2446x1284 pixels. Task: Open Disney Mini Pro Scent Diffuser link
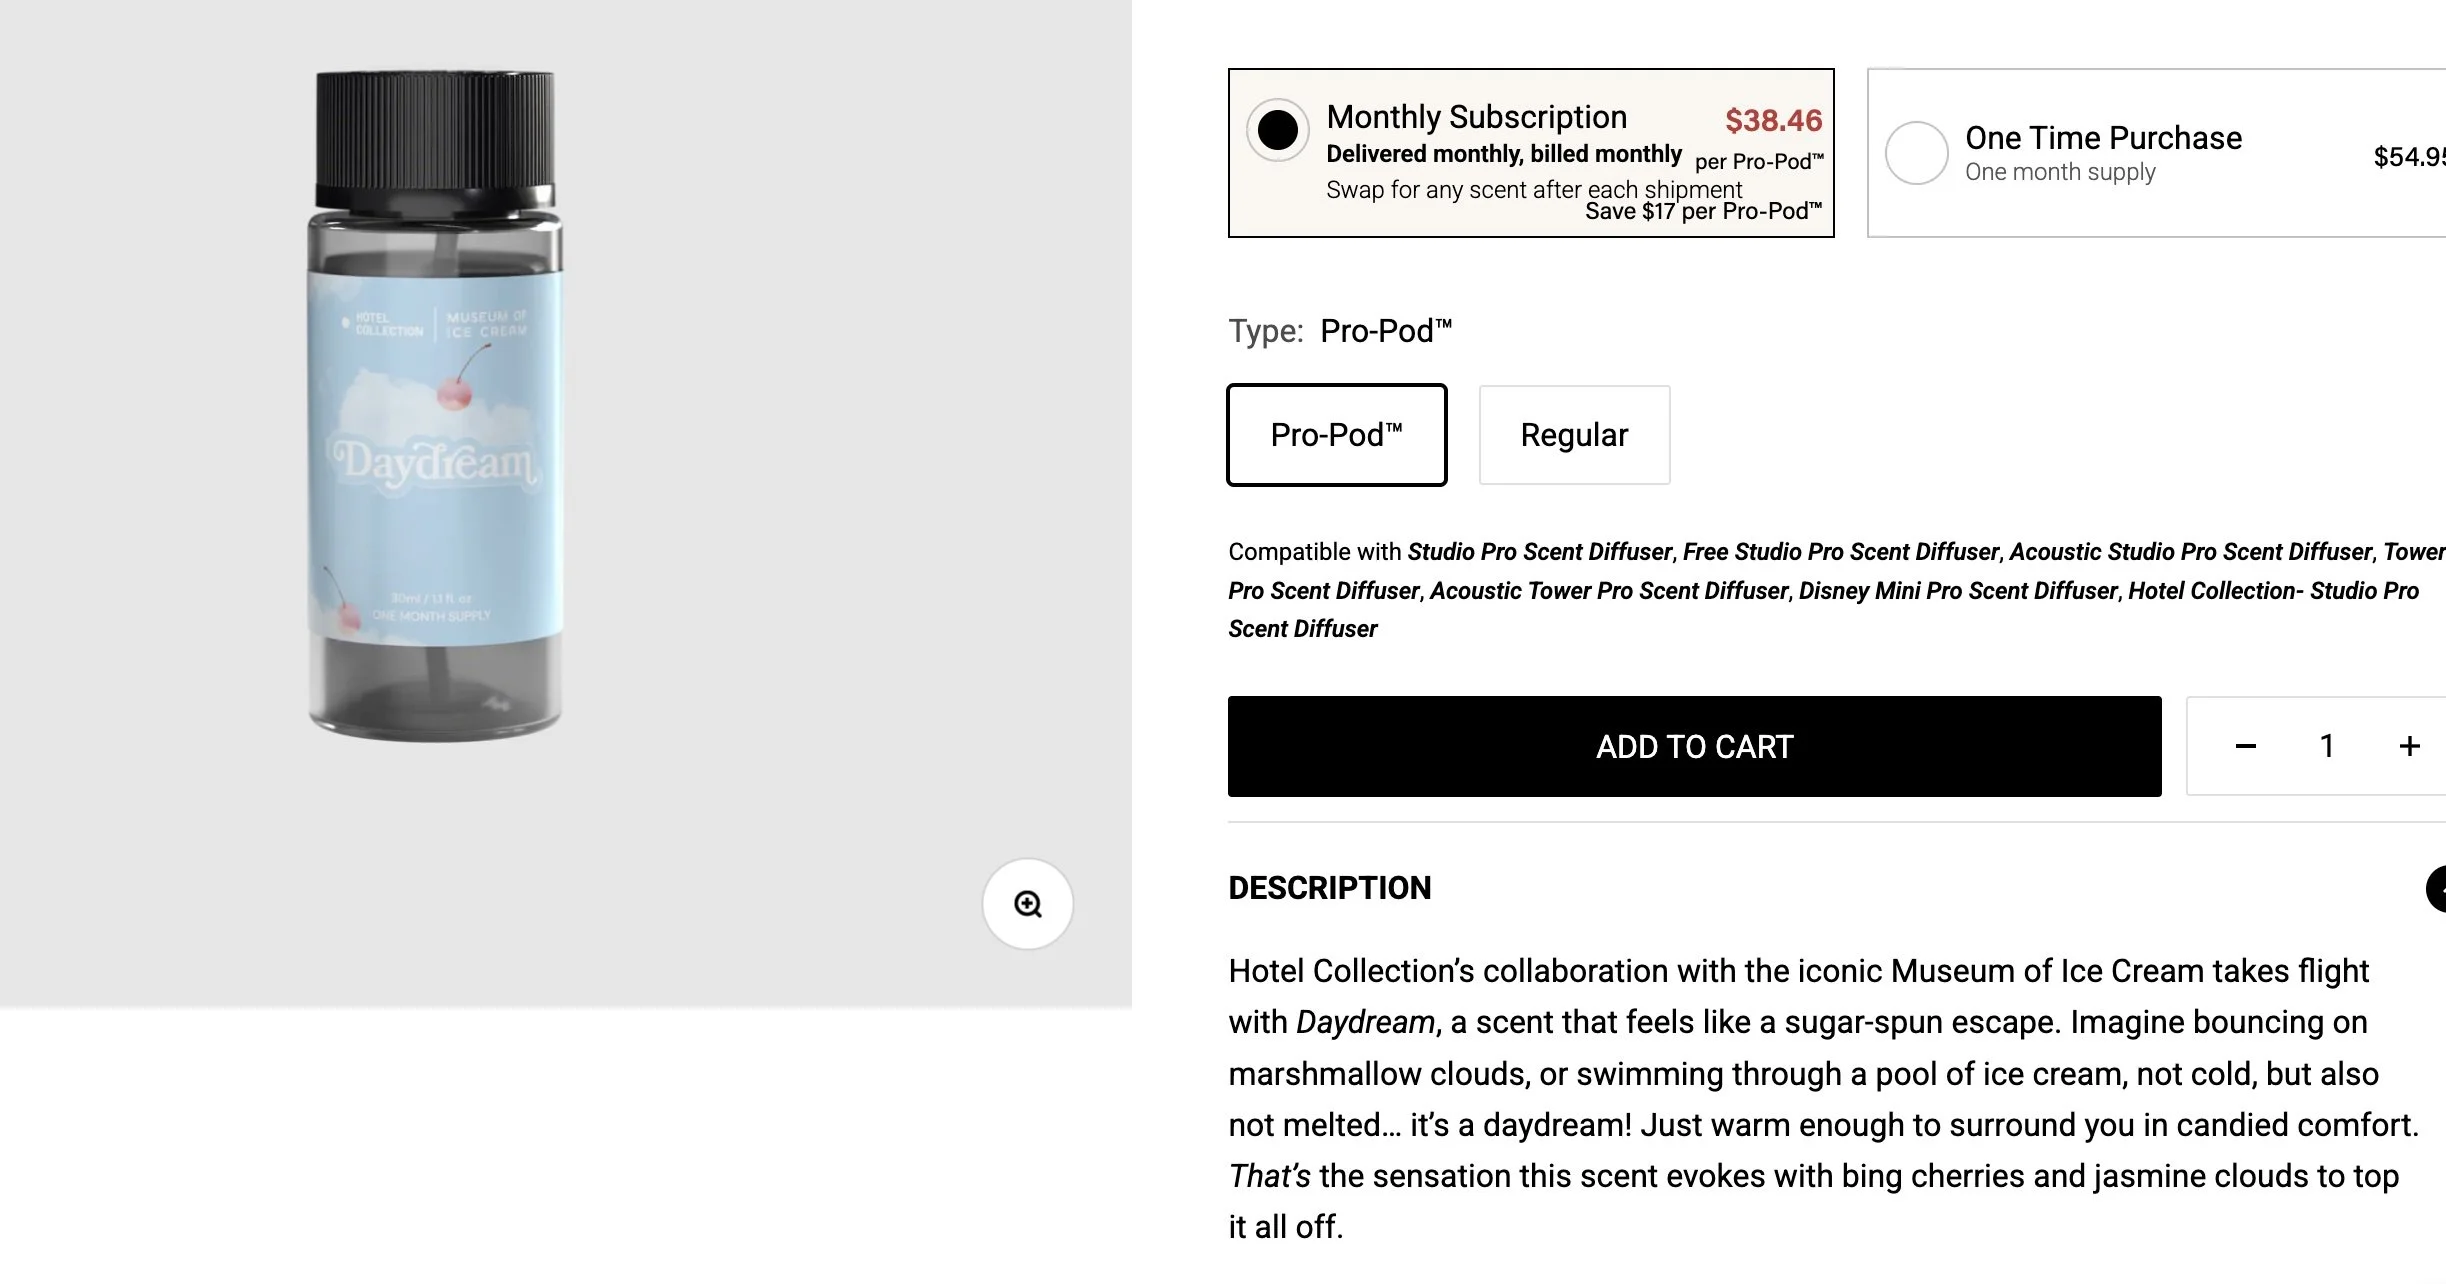(x=1957, y=591)
